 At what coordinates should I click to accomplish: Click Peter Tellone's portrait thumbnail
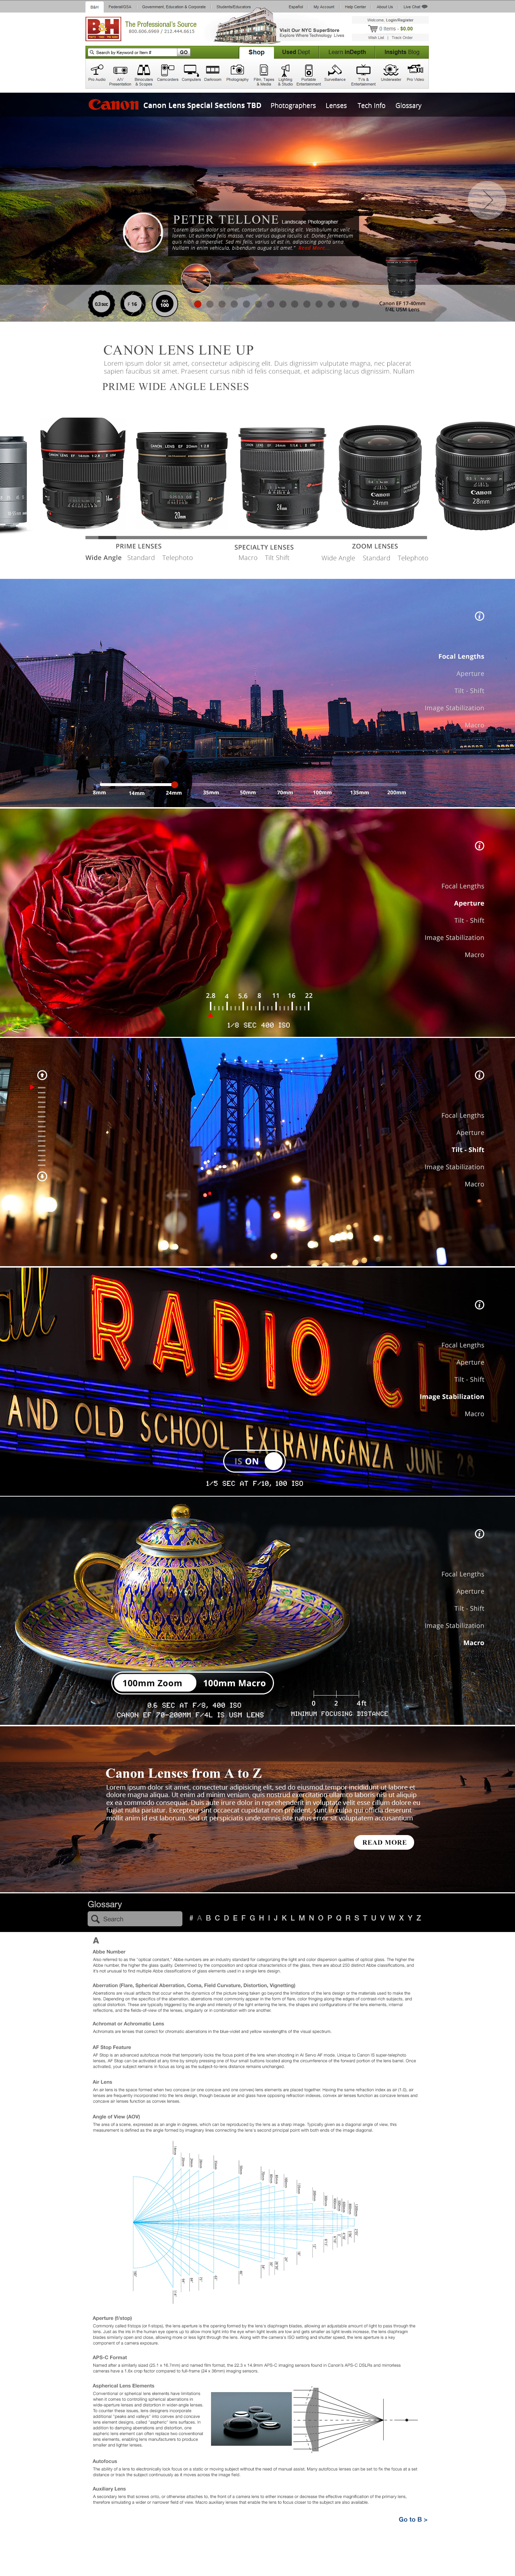pyautogui.click(x=143, y=232)
